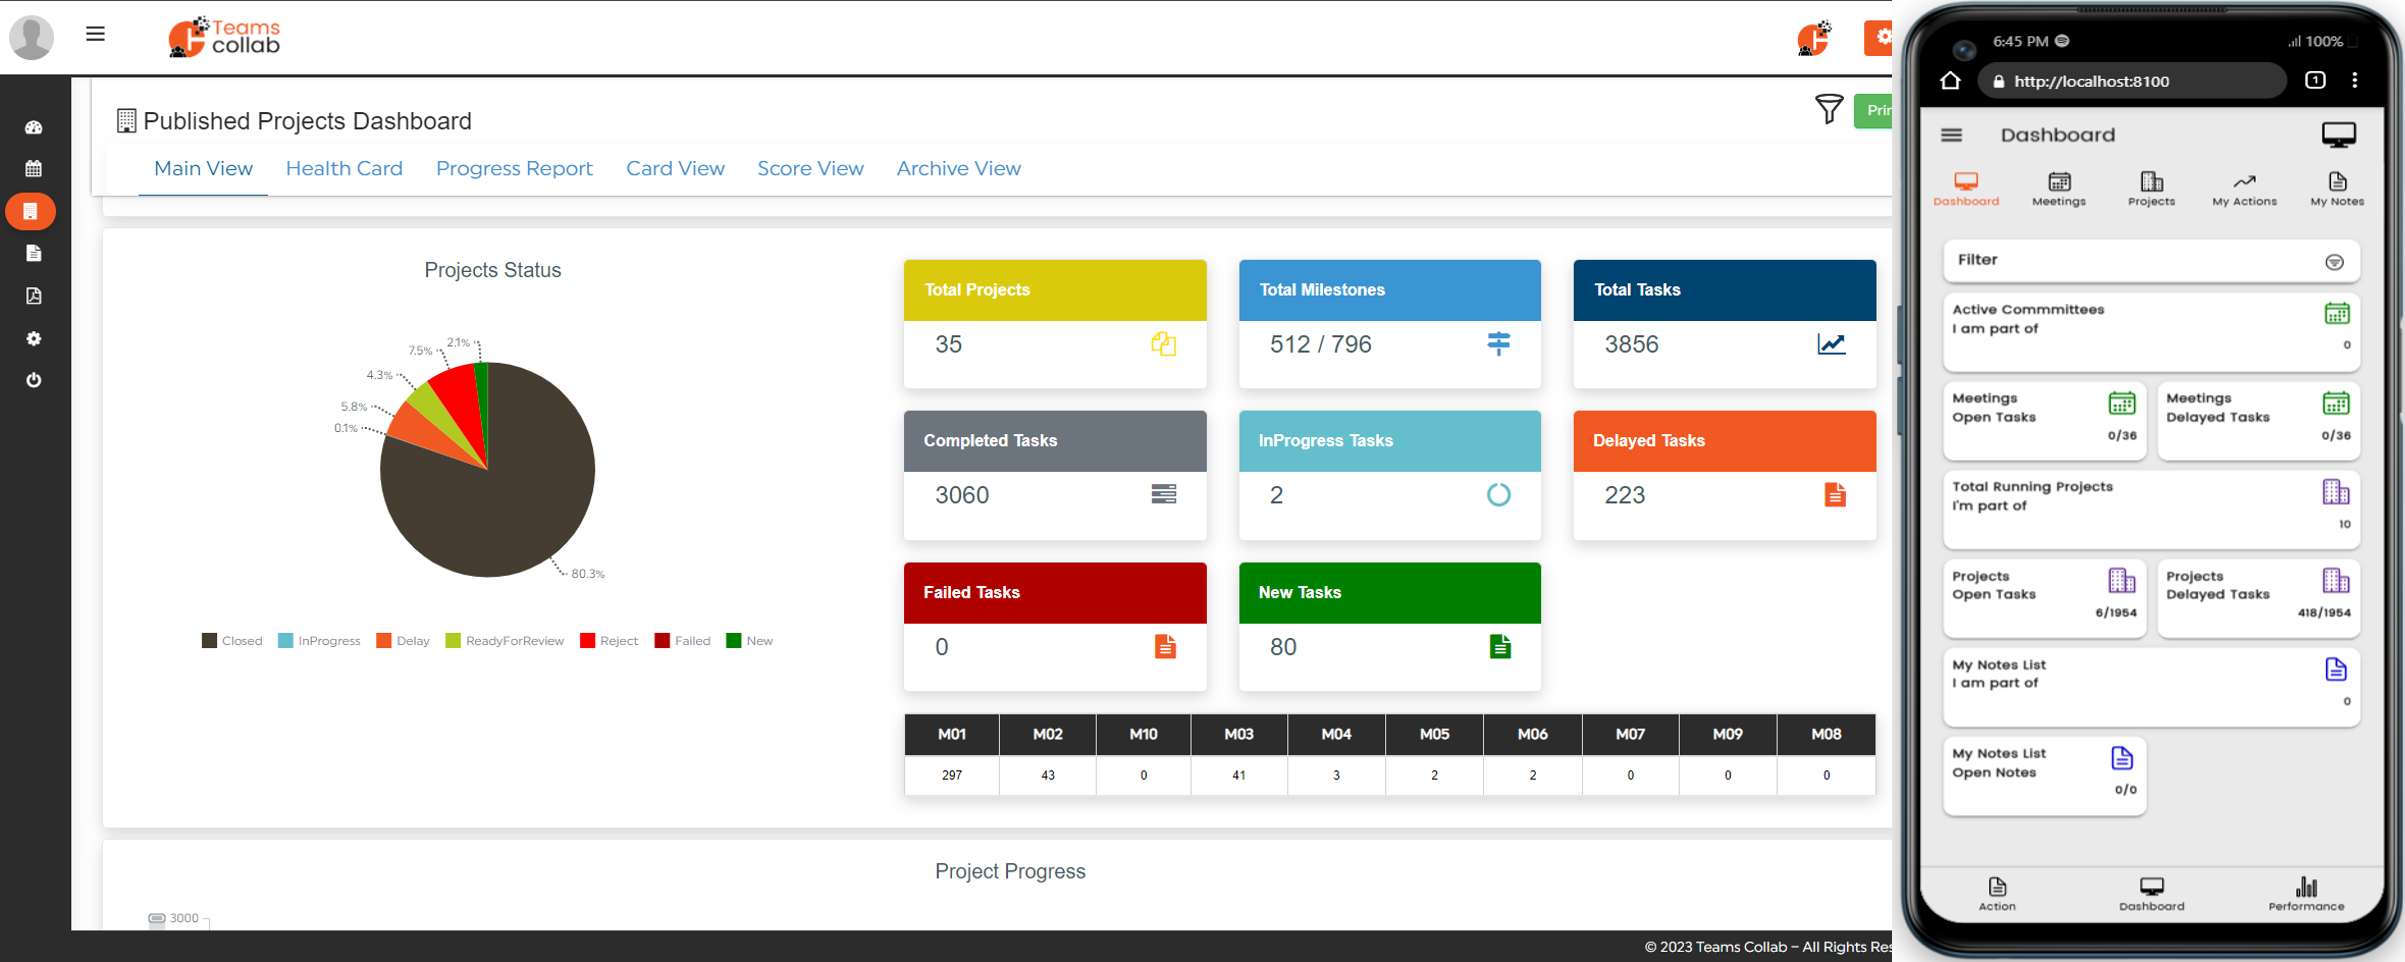Image resolution: width=2405 pixels, height=962 pixels.
Task: Tap My Actions in mobile top bar
Action: (x=2244, y=188)
